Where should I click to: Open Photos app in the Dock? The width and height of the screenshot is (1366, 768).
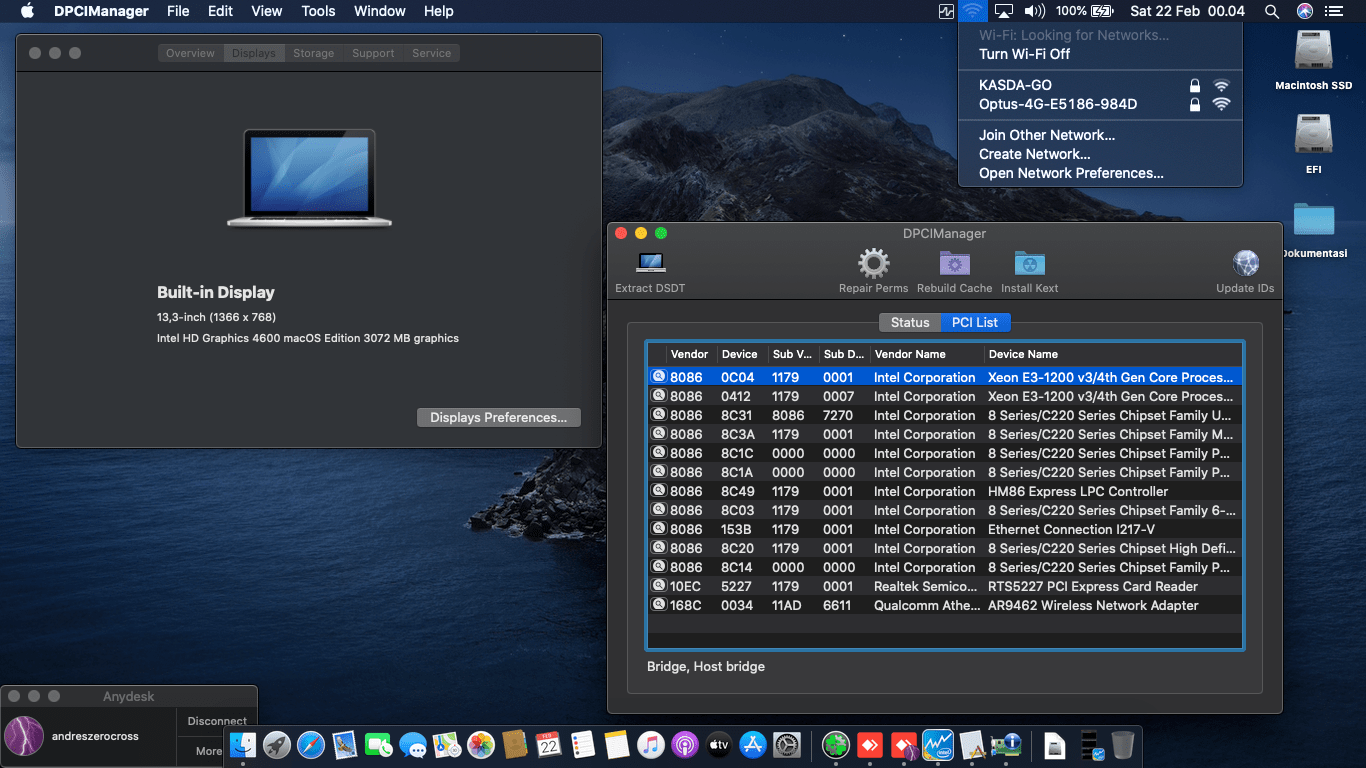click(481, 745)
